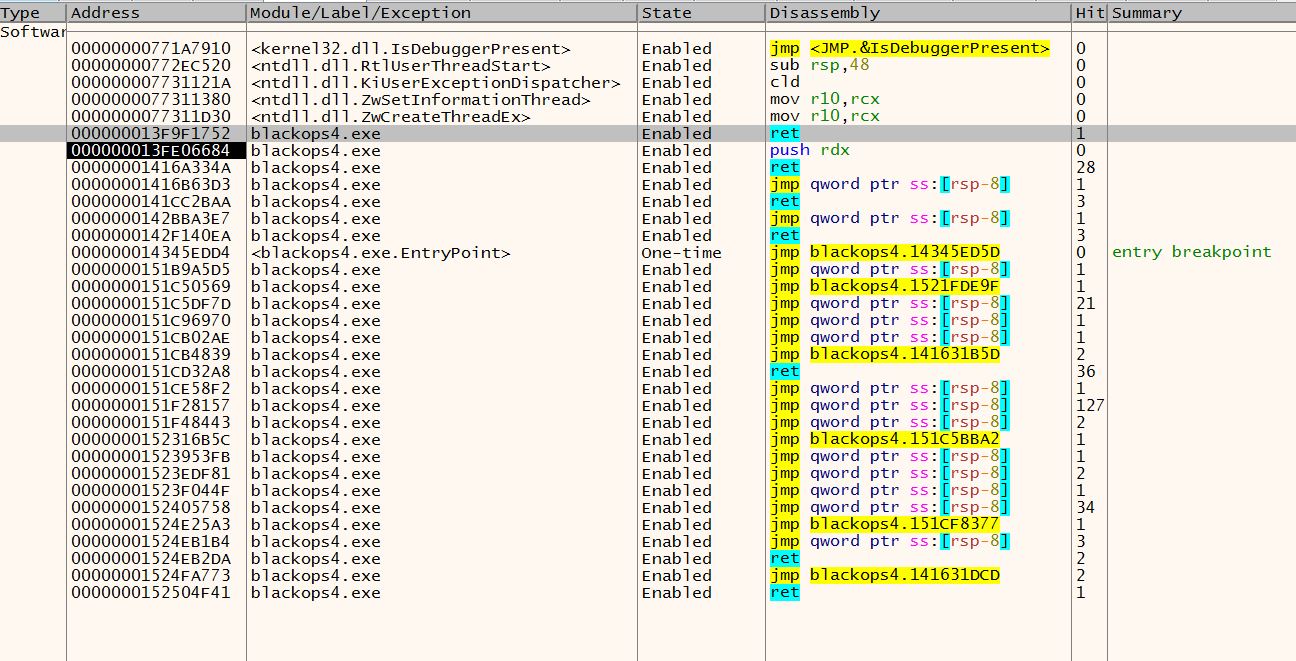This screenshot has height=661, width=1296.
Task: Select address 00000001524EB1B4
Action: click(151, 542)
